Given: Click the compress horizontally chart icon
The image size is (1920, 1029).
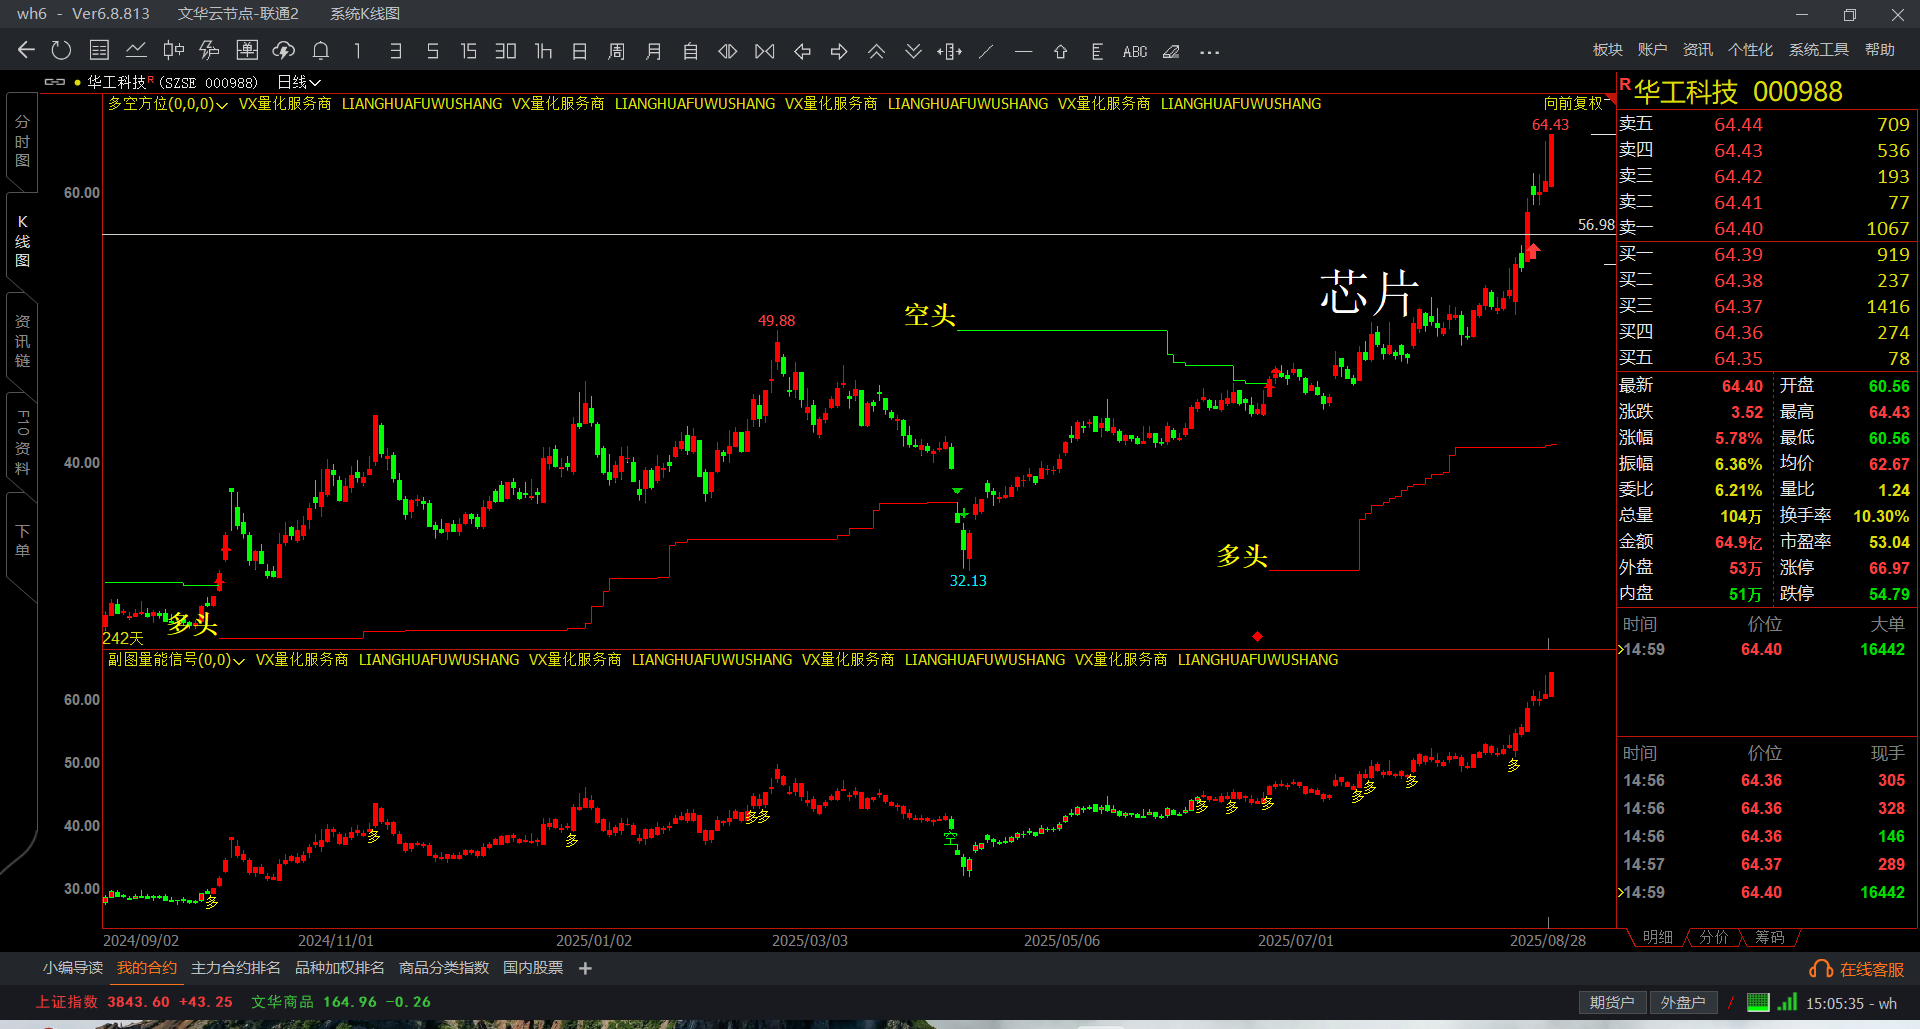Looking at the screenshot, I should click(765, 51).
